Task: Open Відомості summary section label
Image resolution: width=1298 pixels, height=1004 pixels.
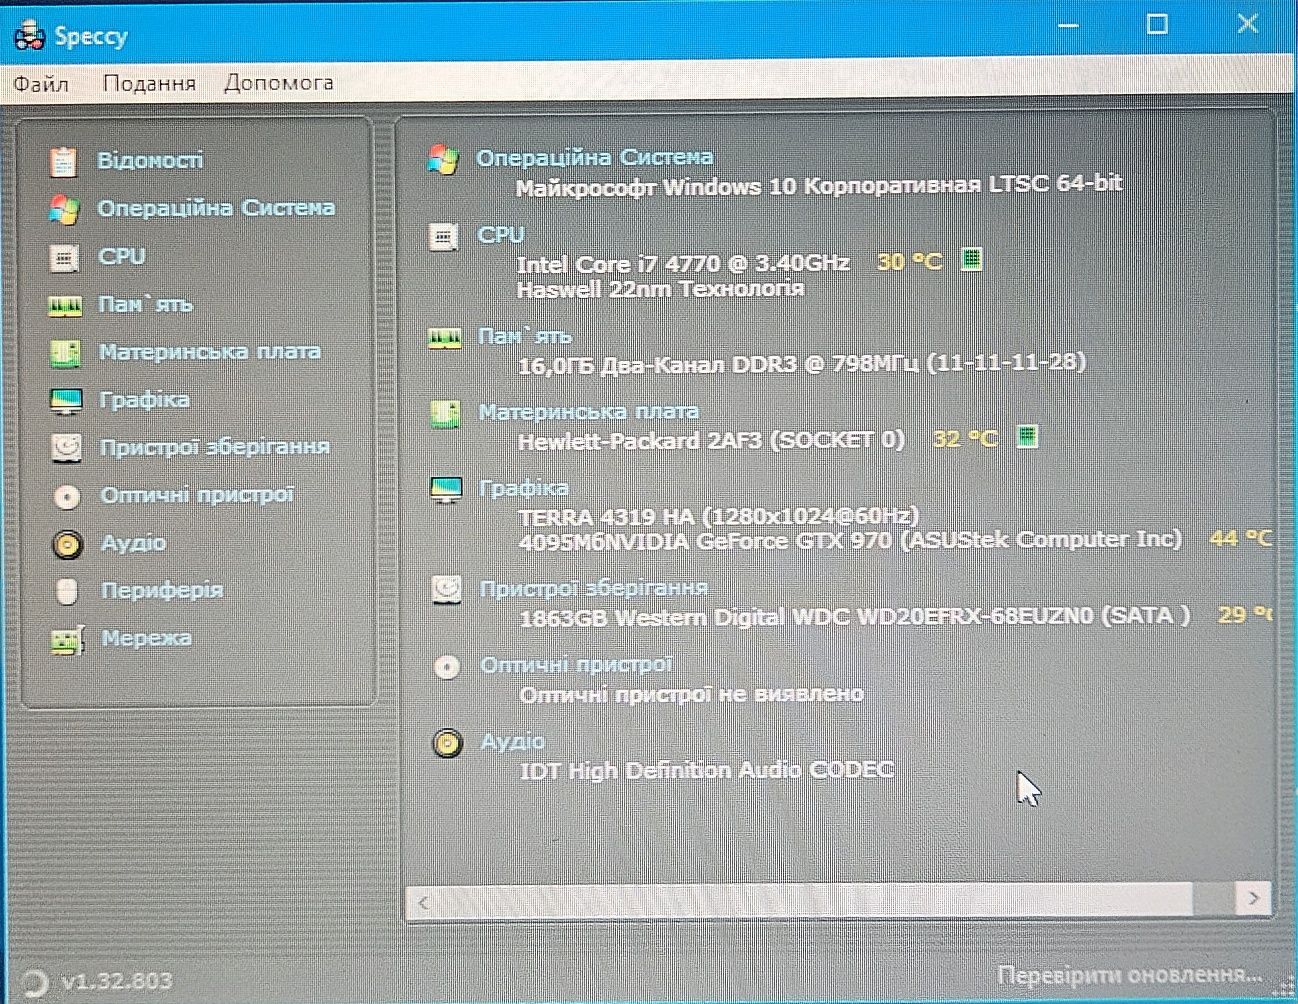Action: tap(150, 160)
